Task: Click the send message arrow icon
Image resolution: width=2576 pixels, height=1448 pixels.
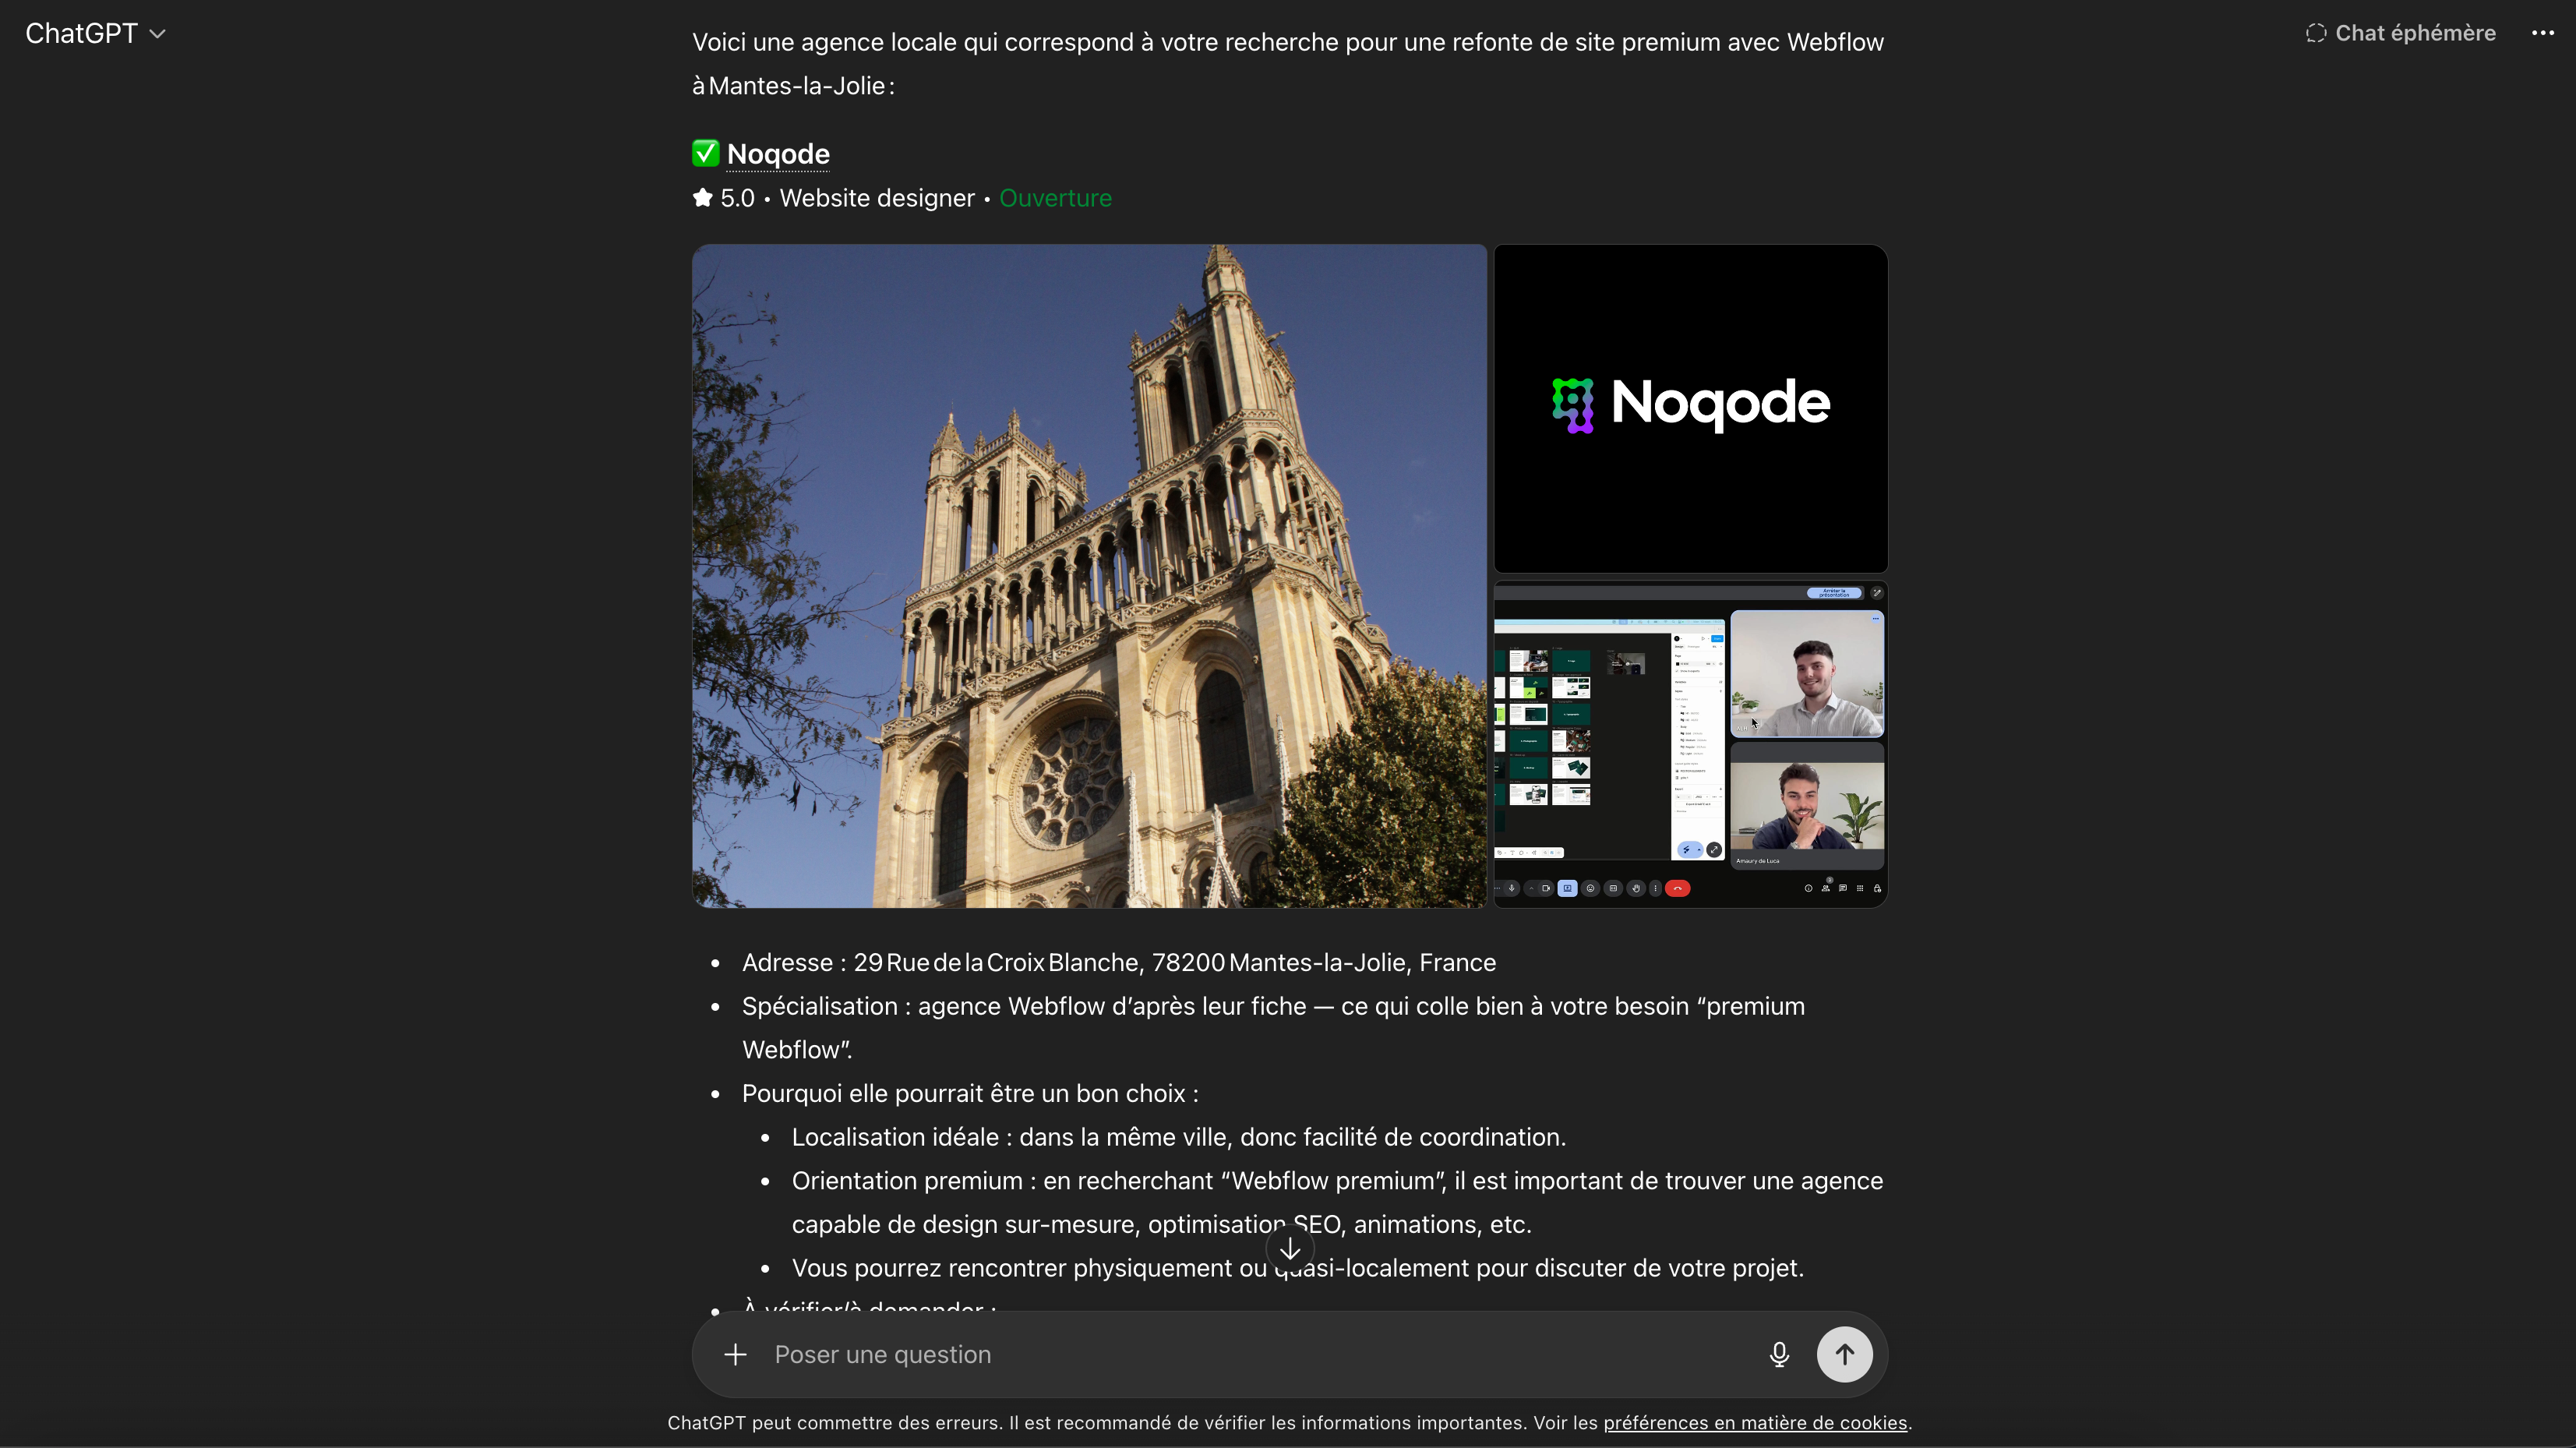Action: [x=1845, y=1354]
